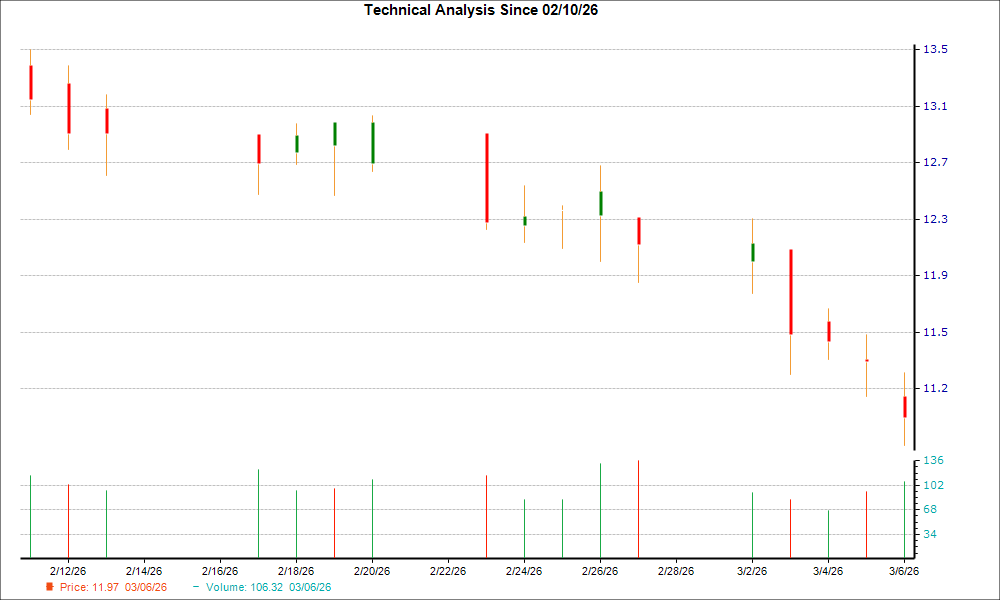Select the small green candlestick on 2/24/26
Image resolution: width=1000 pixels, height=600 pixels.
pyautogui.click(x=525, y=220)
